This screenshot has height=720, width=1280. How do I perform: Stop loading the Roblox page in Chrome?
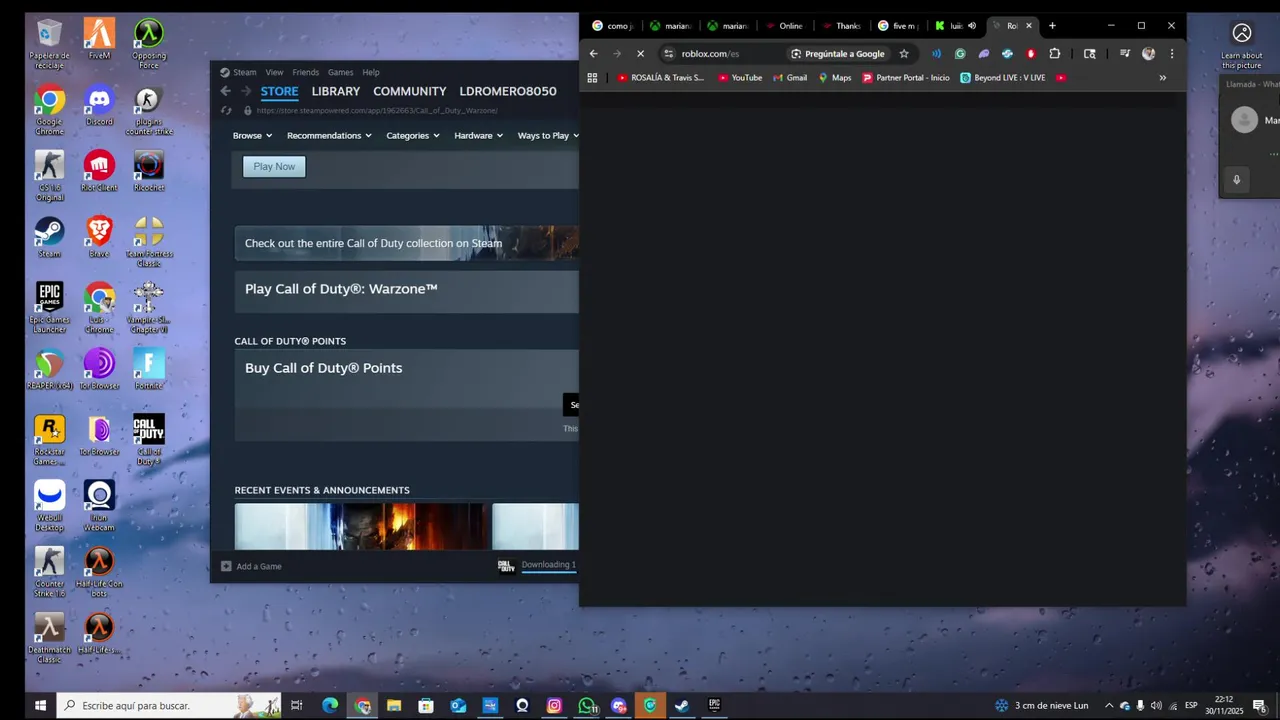tap(641, 54)
